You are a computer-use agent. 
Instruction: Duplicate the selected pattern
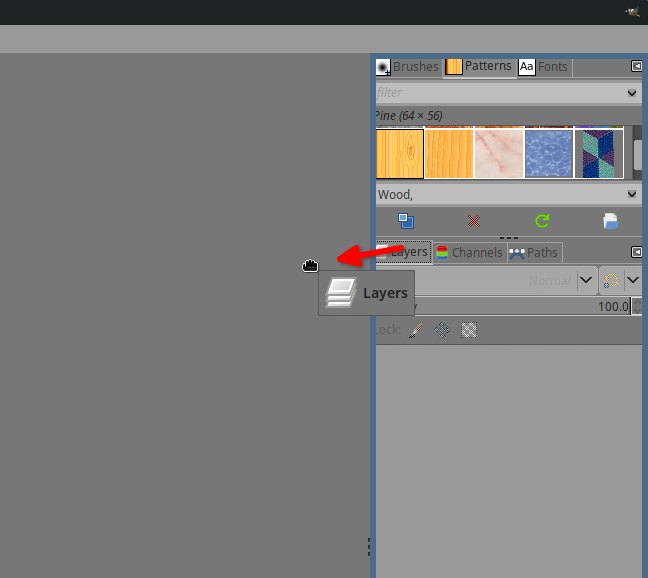pos(406,221)
